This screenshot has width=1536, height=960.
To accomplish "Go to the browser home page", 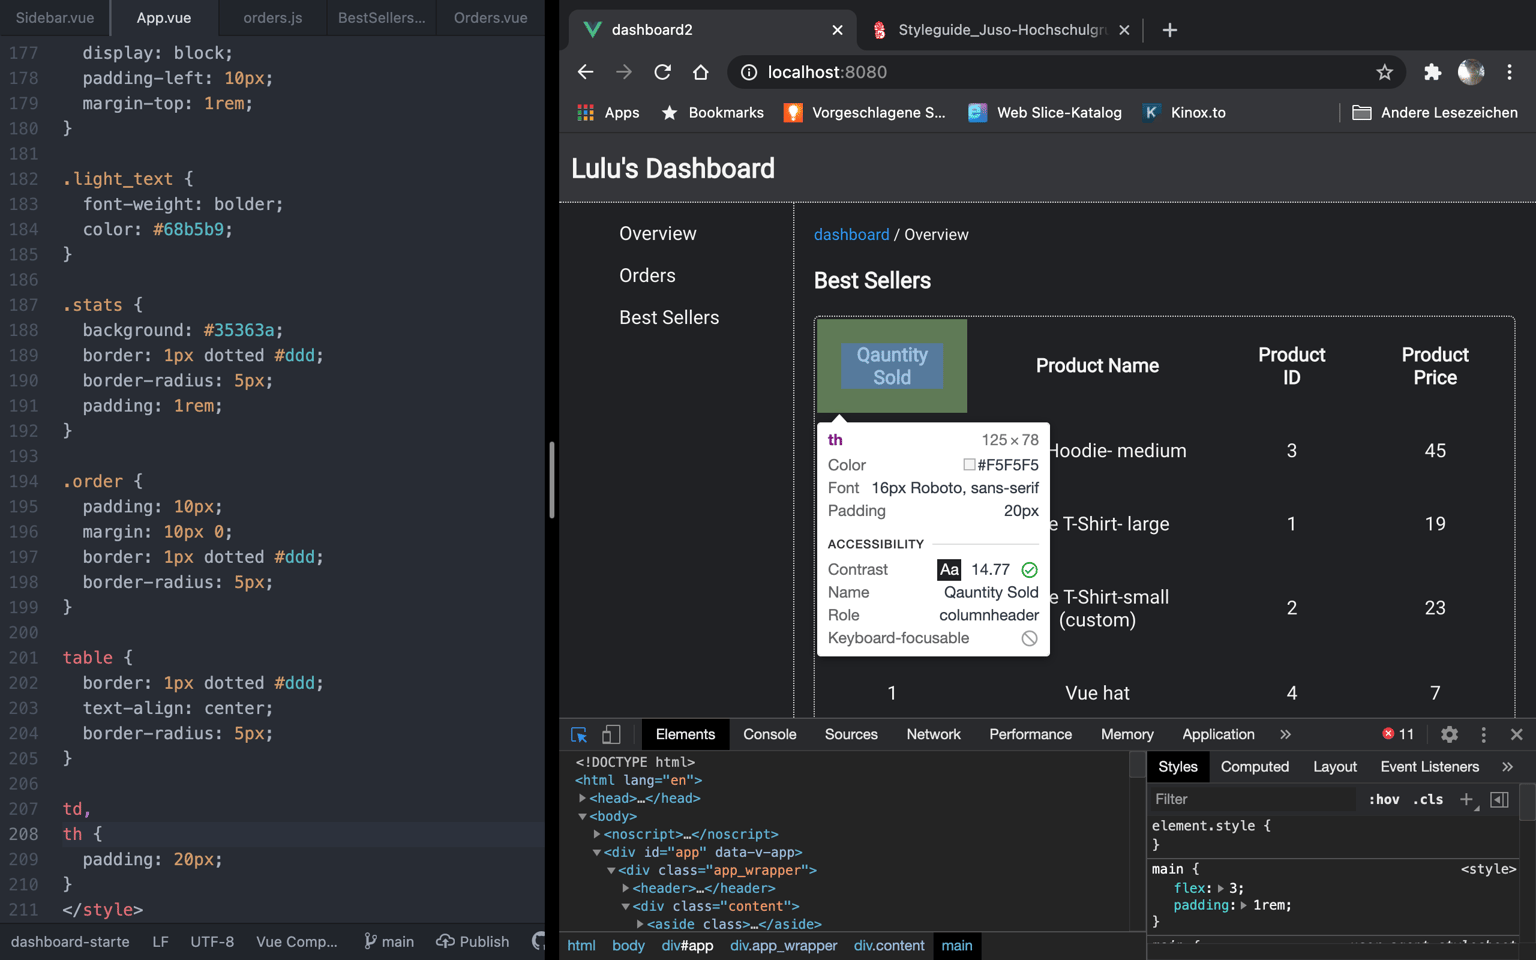I will click(700, 72).
